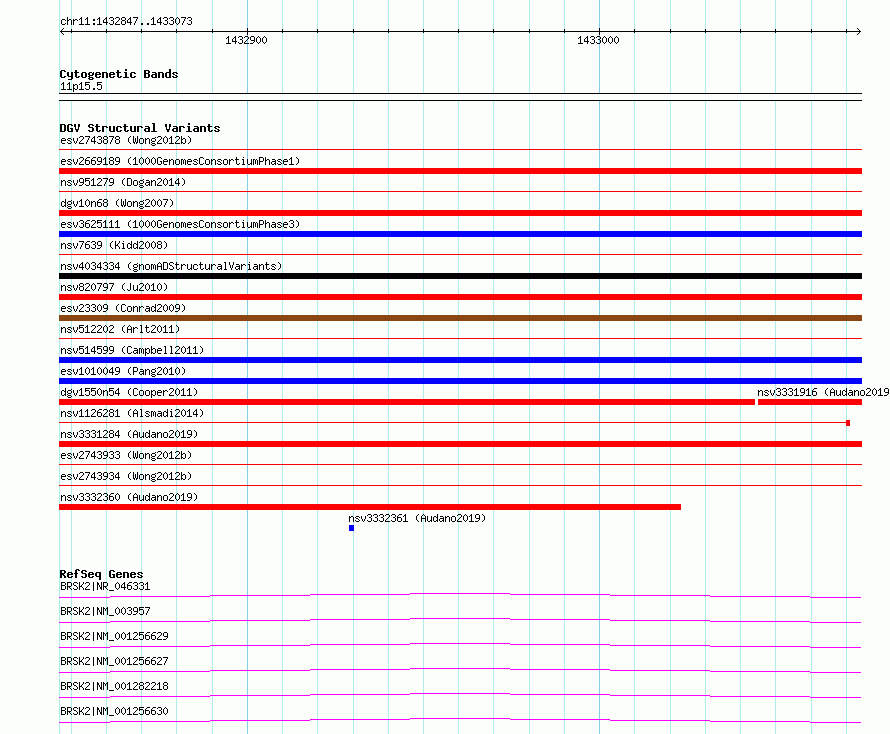
Task: Open variant nsv3332361 (Audano2019)
Action: click(x=417, y=518)
